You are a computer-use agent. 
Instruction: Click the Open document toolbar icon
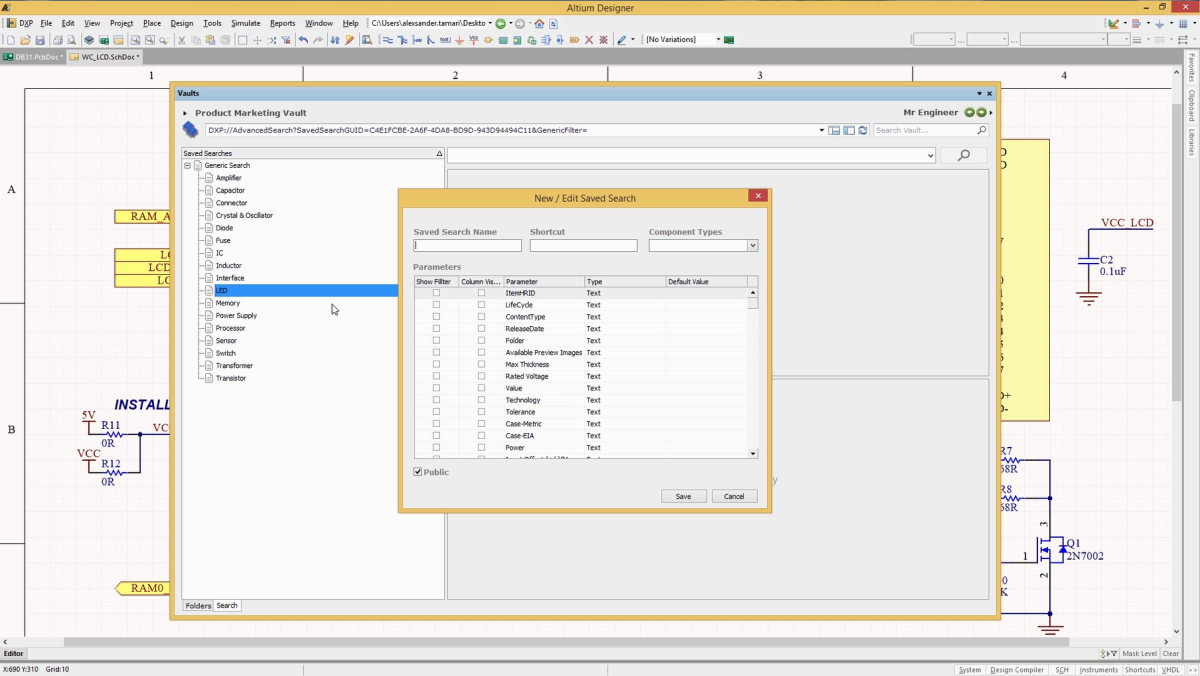[x=25, y=40]
